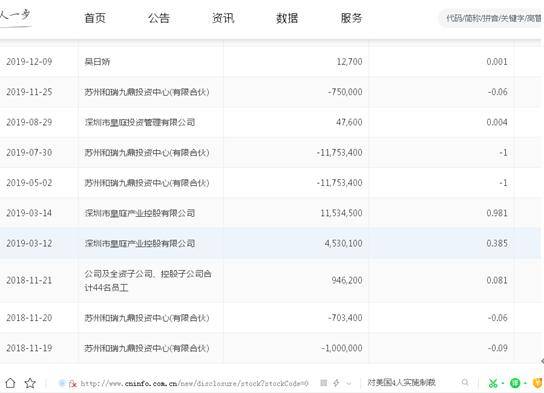Image resolution: width=544 pixels, height=393 pixels.
Task: Select 苏州和瑞九鼎投资中心 in the 2019-05-02 row
Action: pyautogui.click(x=147, y=182)
